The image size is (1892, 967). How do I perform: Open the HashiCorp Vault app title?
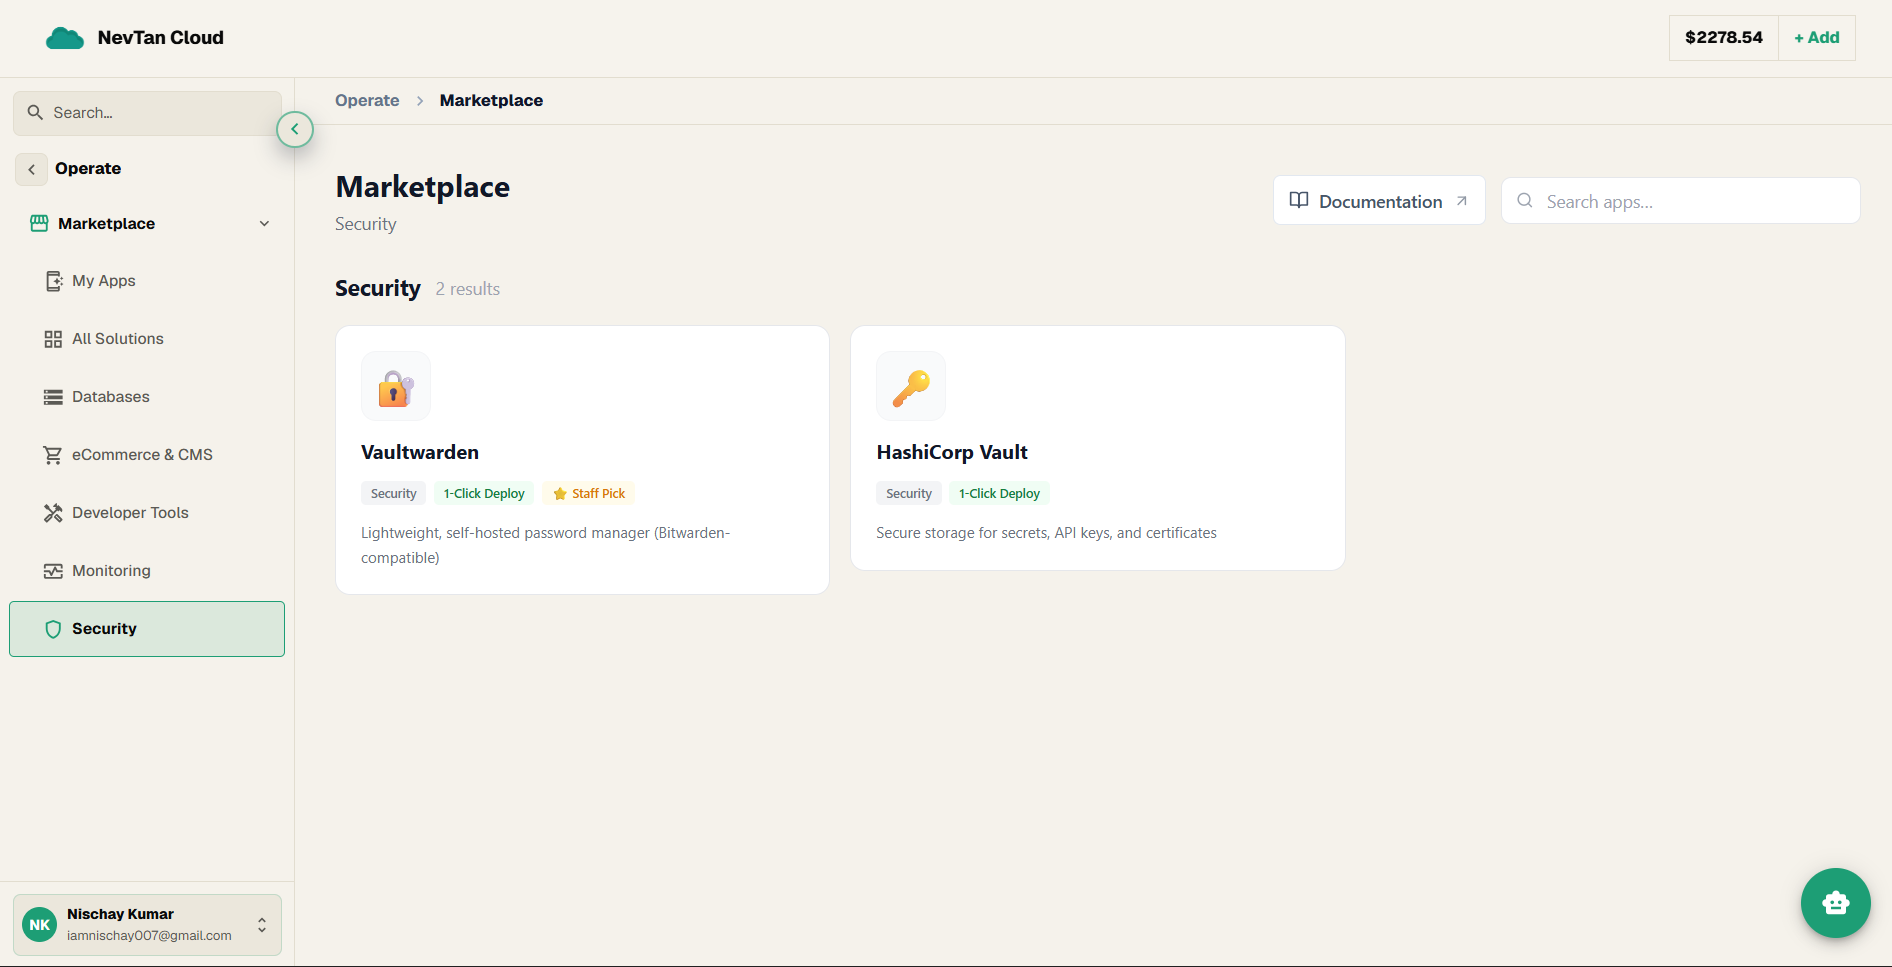pyautogui.click(x=952, y=453)
